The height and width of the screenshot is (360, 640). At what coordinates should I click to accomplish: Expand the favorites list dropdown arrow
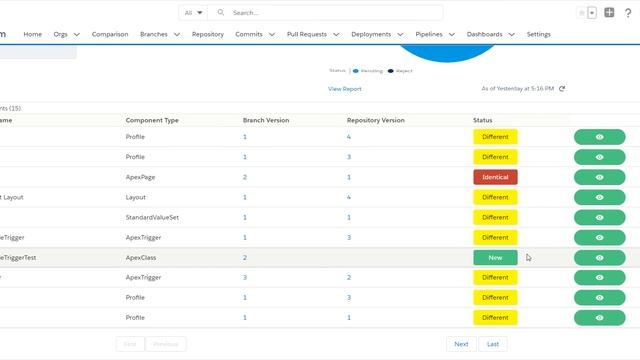click(592, 13)
